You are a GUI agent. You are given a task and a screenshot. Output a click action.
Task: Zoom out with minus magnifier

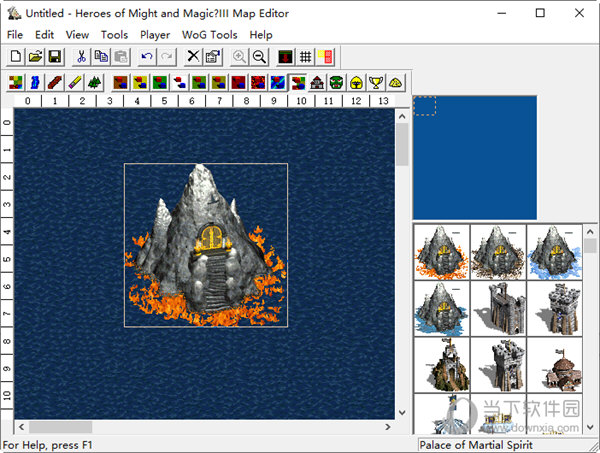pyautogui.click(x=259, y=57)
